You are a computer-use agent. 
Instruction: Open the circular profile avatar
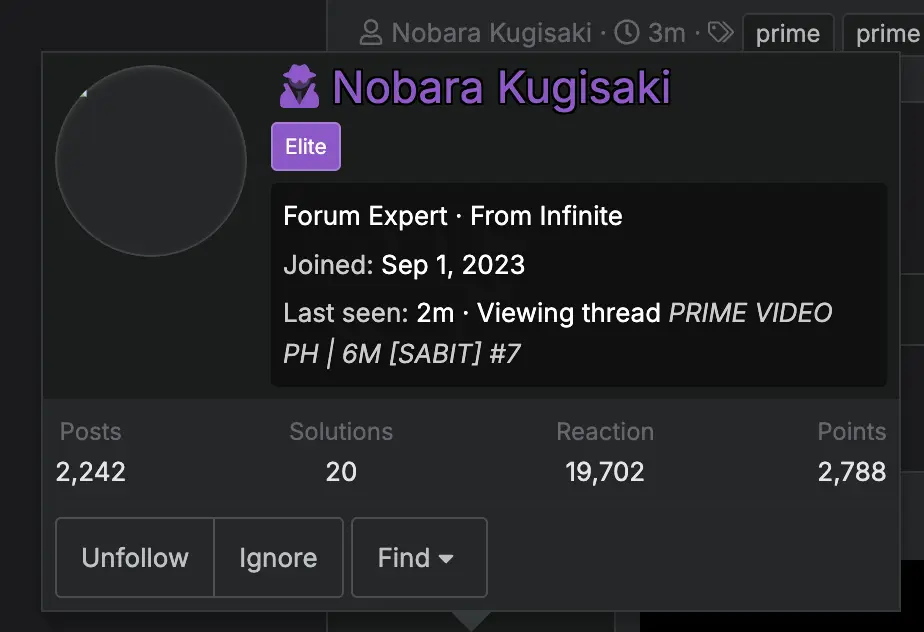[151, 161]
